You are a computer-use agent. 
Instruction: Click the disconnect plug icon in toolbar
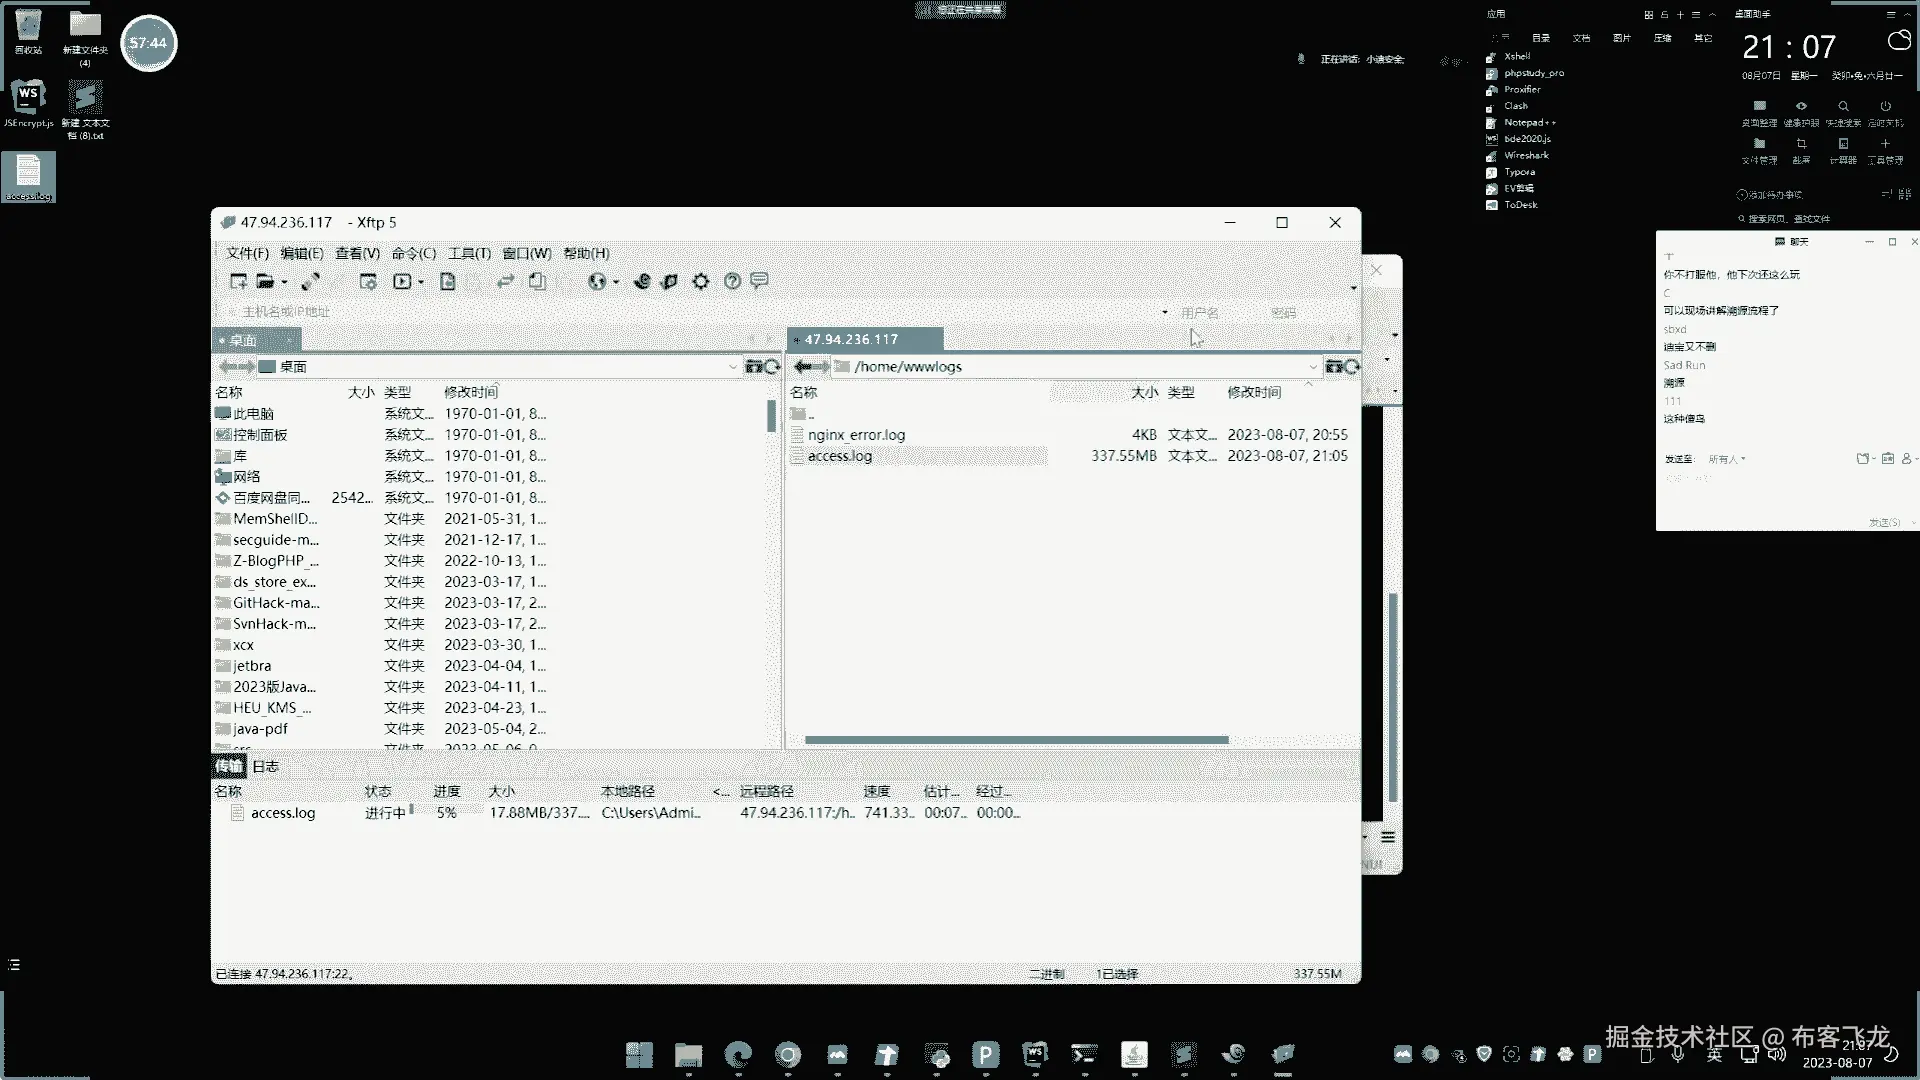point(310,282)
